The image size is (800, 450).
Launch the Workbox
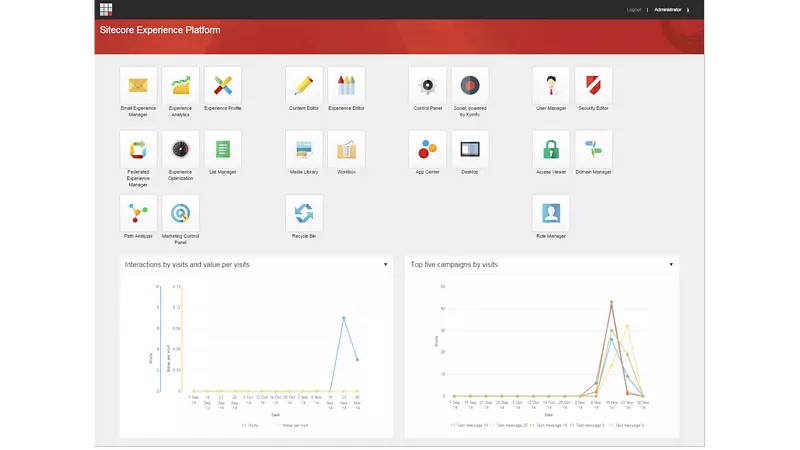coord(346,149)
